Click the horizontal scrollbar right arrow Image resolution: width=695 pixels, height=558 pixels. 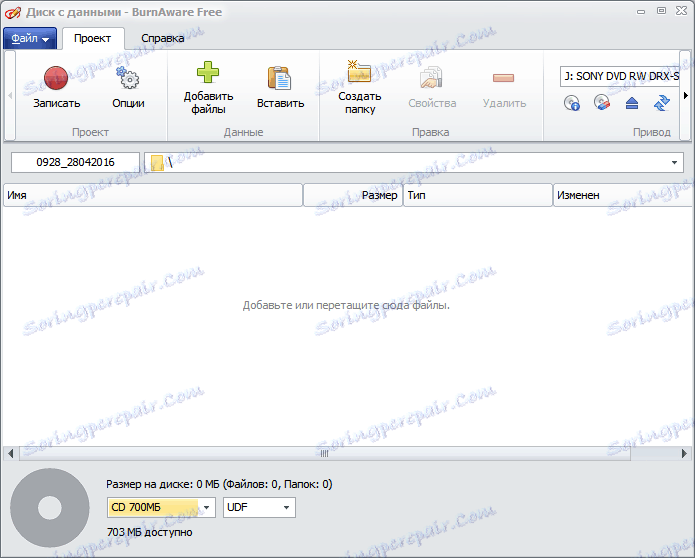[x=684, y=453]
